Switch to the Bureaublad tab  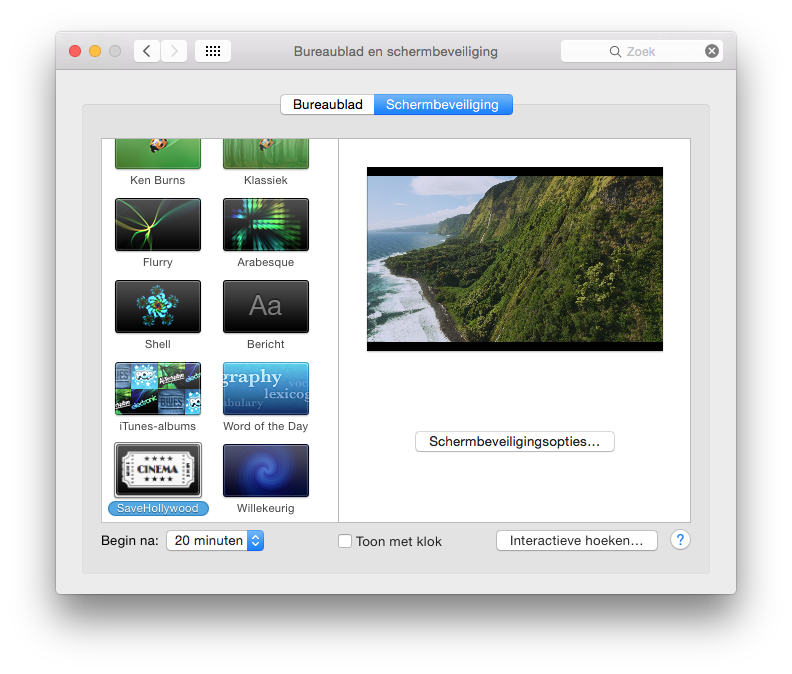[x=327, y=104]
